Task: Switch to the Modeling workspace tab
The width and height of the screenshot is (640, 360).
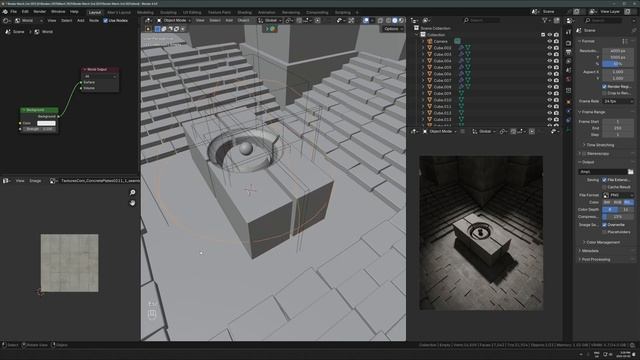Action: tap(145, 13)
